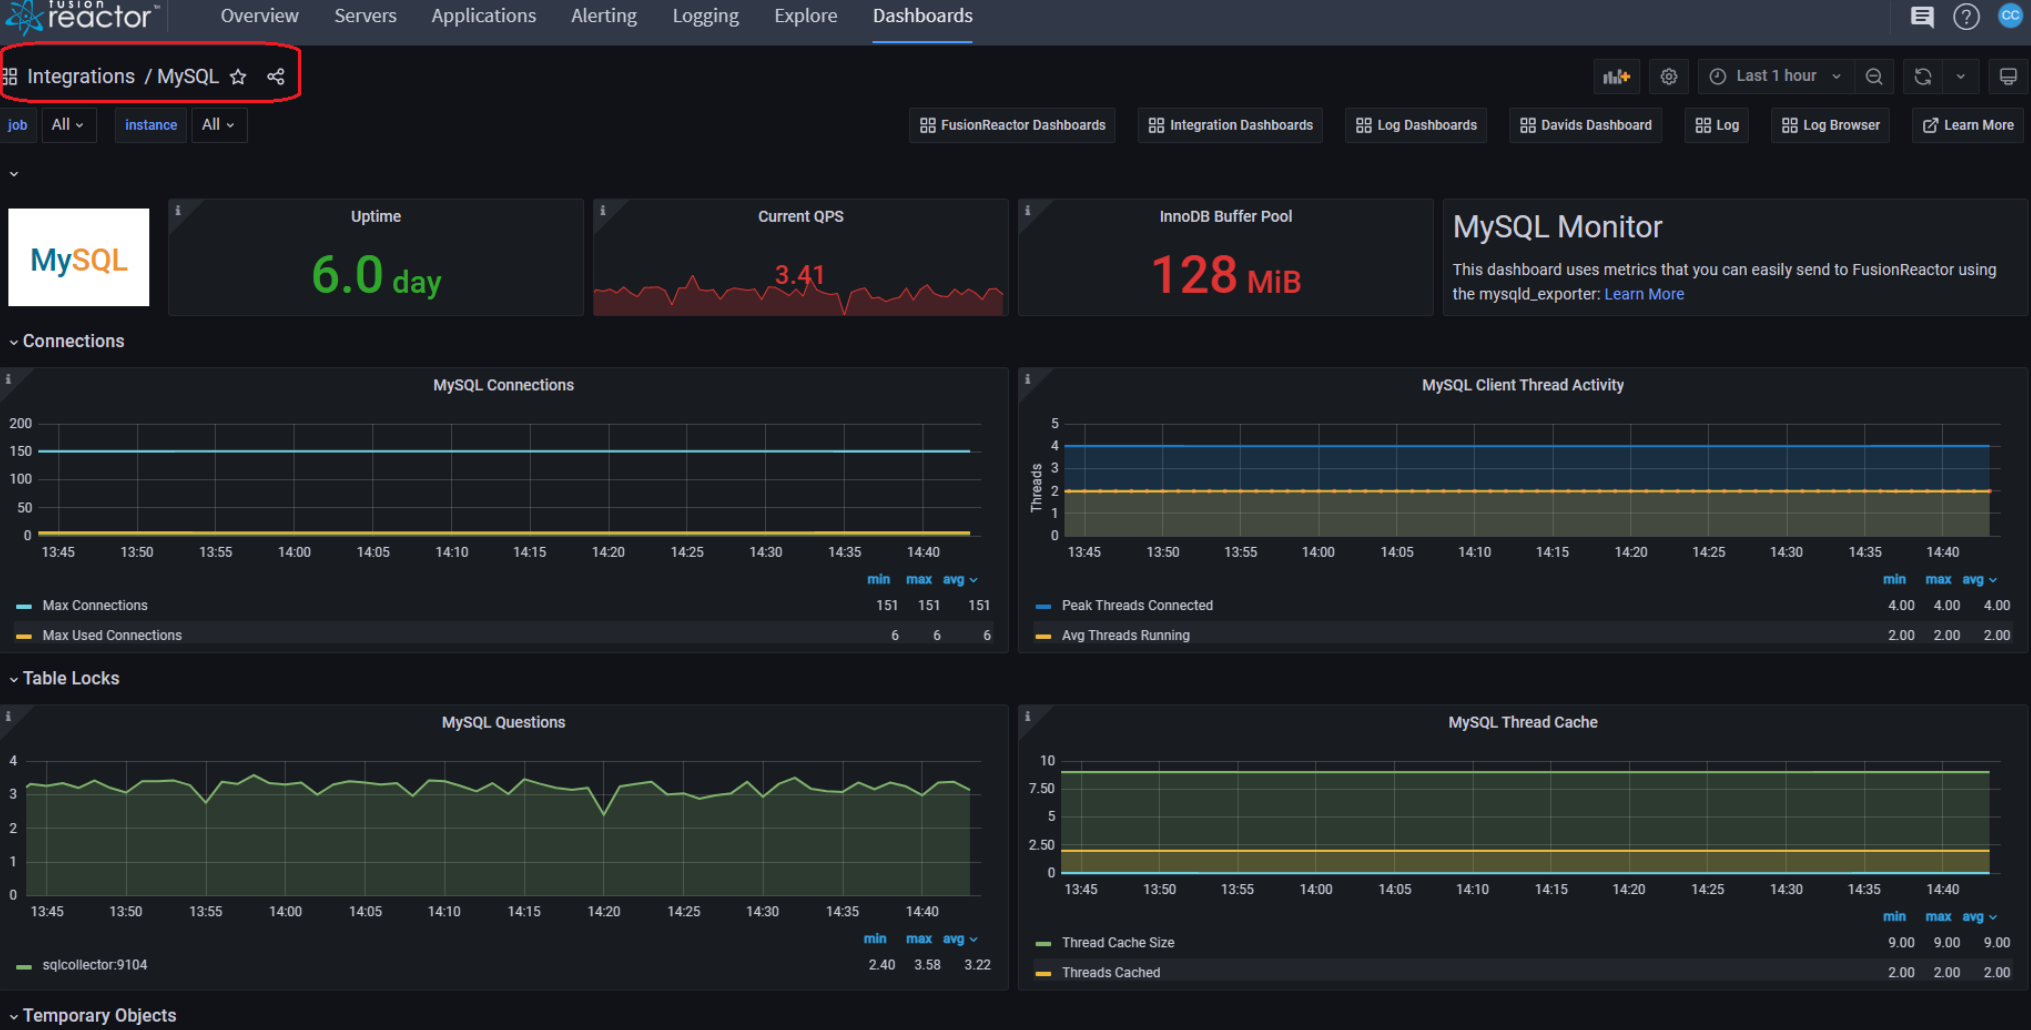The image size is (2031, 1030).
Task: Click the FusionReactor logo
Action: (82, 17)
